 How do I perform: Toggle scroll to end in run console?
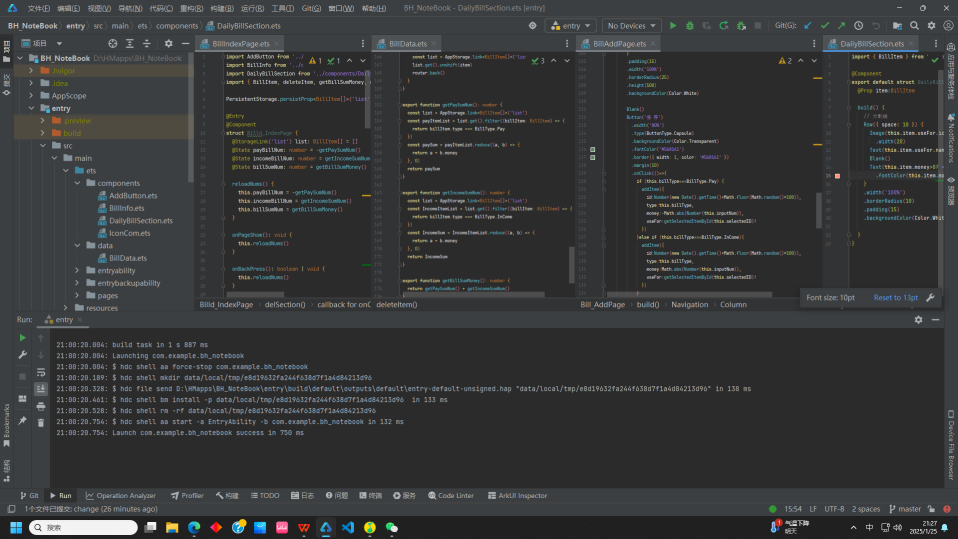[41, 388]
